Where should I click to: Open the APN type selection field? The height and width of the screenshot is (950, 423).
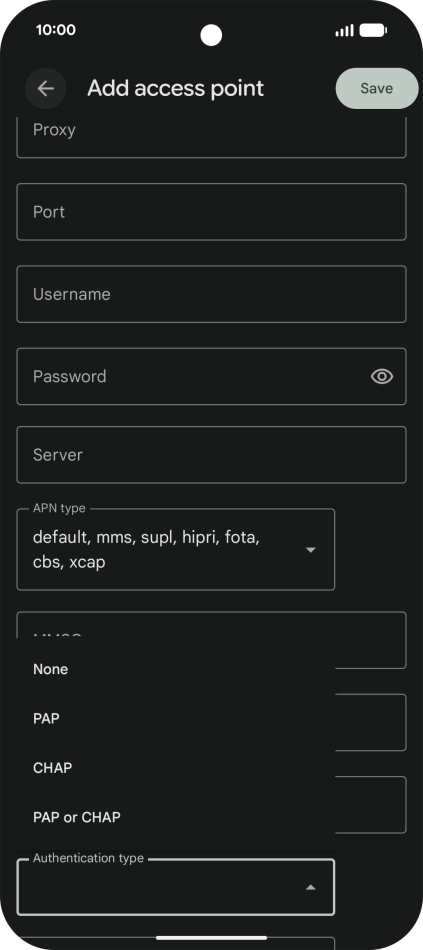click(x=176, y=550)
